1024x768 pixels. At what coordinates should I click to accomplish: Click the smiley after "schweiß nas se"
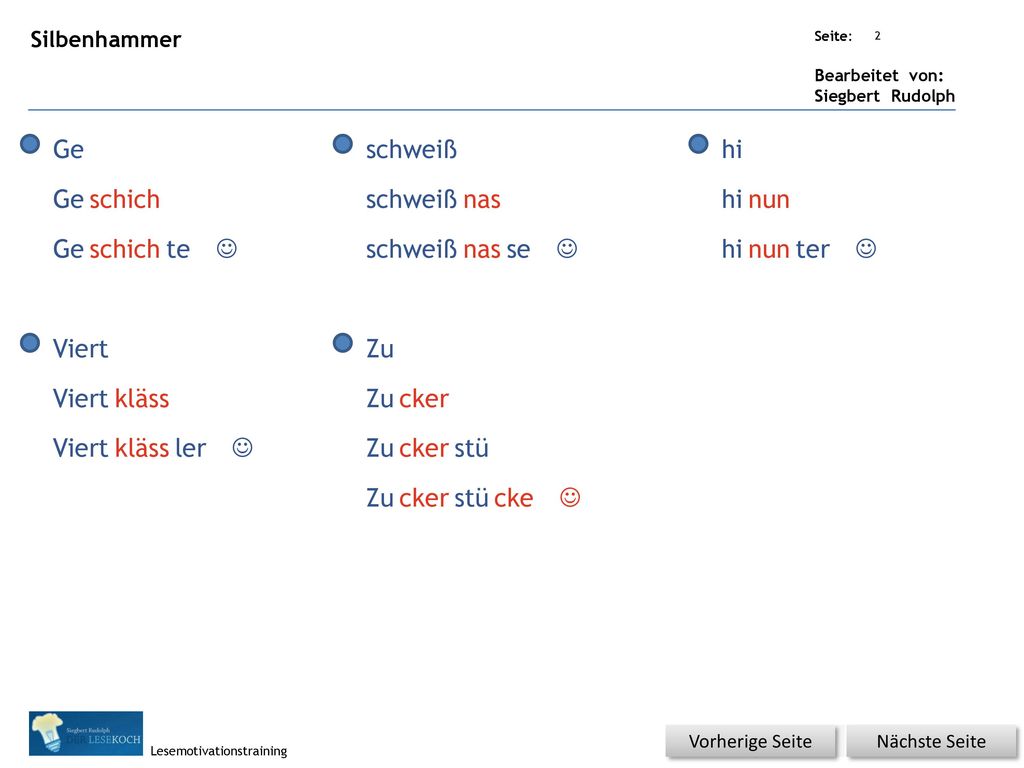[x=567, y=249]
